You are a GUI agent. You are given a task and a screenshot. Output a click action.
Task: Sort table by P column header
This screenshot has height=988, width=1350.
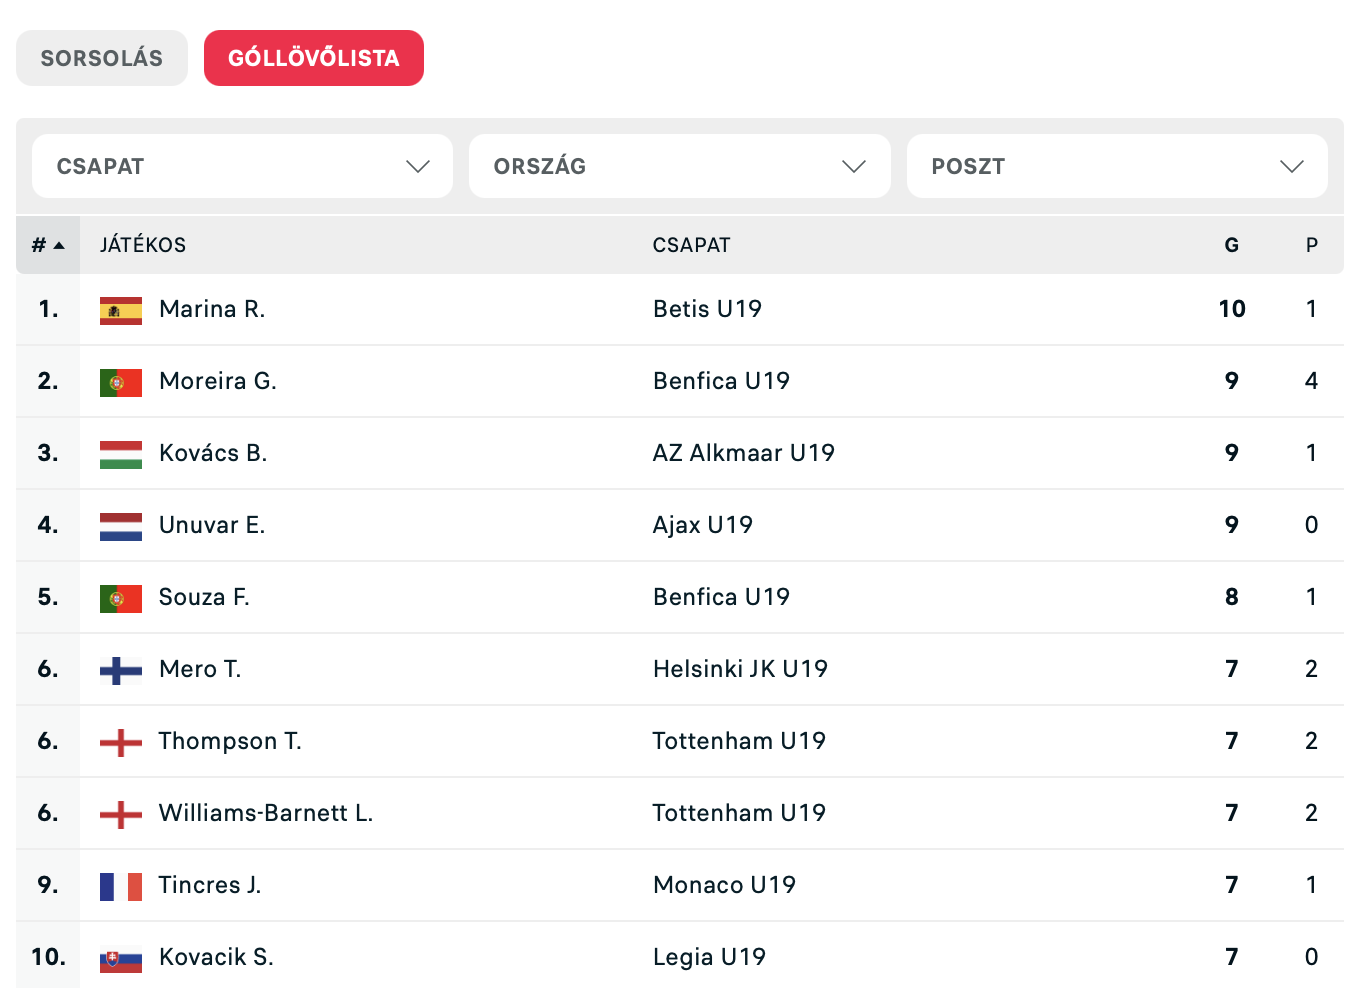[1311, 245]
